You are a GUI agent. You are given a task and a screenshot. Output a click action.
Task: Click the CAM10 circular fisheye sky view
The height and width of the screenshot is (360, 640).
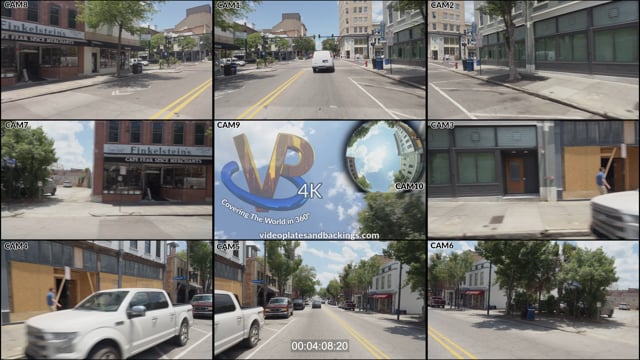tap(384, 156)
